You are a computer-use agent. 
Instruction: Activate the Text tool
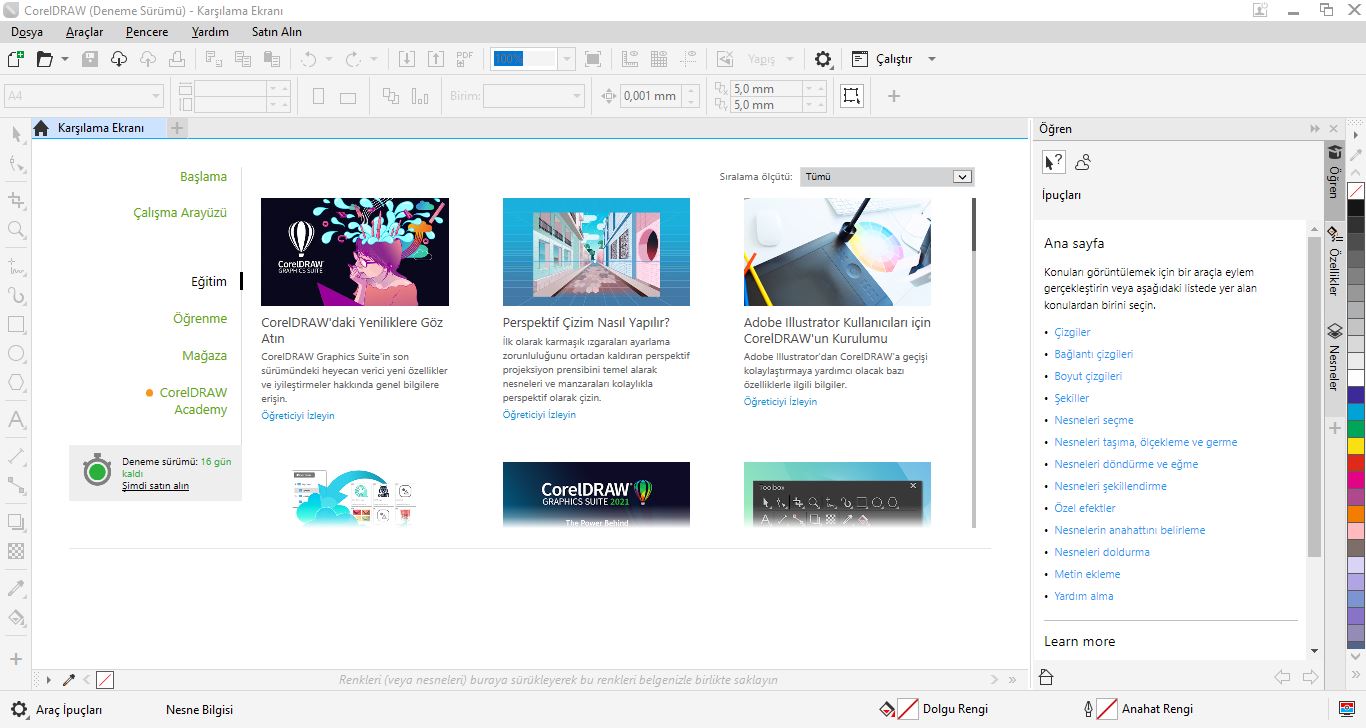pos(16,419)
